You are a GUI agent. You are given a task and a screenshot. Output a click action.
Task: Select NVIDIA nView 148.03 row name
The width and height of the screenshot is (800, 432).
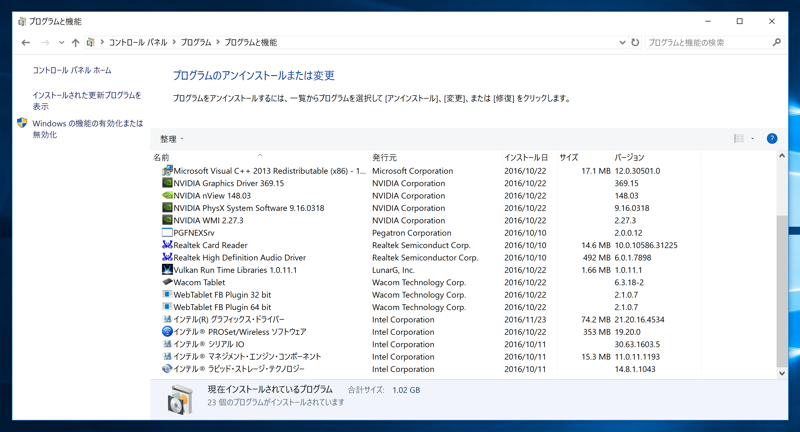(x=212, y=195)
